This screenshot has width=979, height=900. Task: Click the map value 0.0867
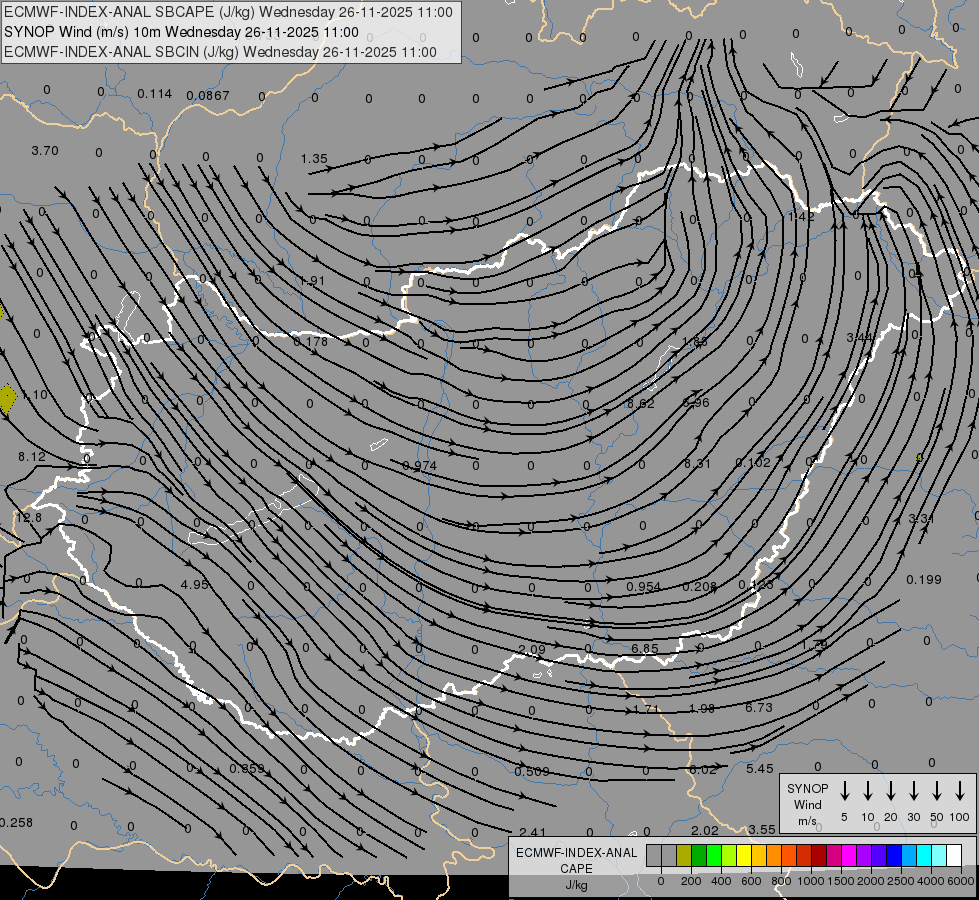click(208, 96)
